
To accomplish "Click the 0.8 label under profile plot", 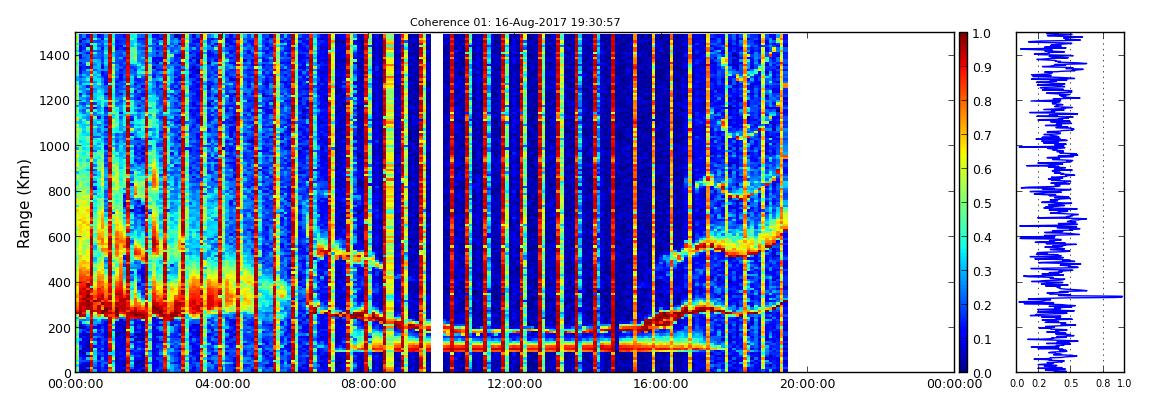I will point(1102,384).
